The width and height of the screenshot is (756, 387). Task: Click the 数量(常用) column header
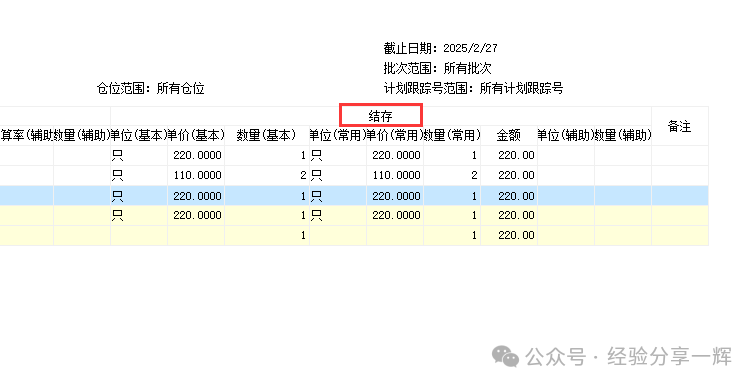pyautogui.click(x=452, y=135)
